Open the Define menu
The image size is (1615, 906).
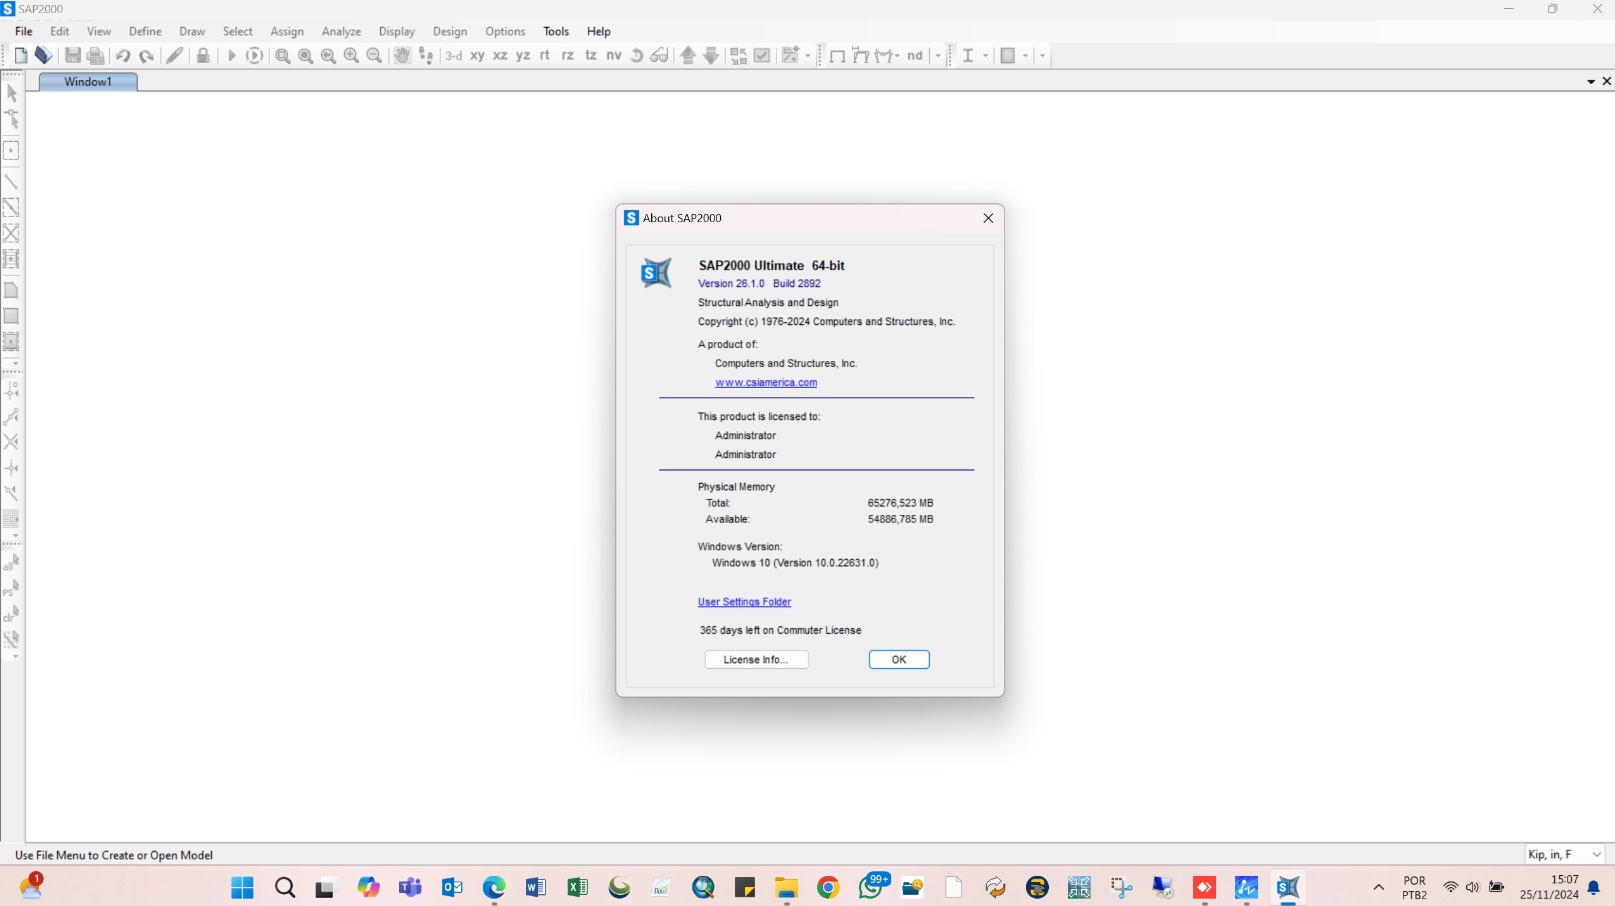(145, 31)
